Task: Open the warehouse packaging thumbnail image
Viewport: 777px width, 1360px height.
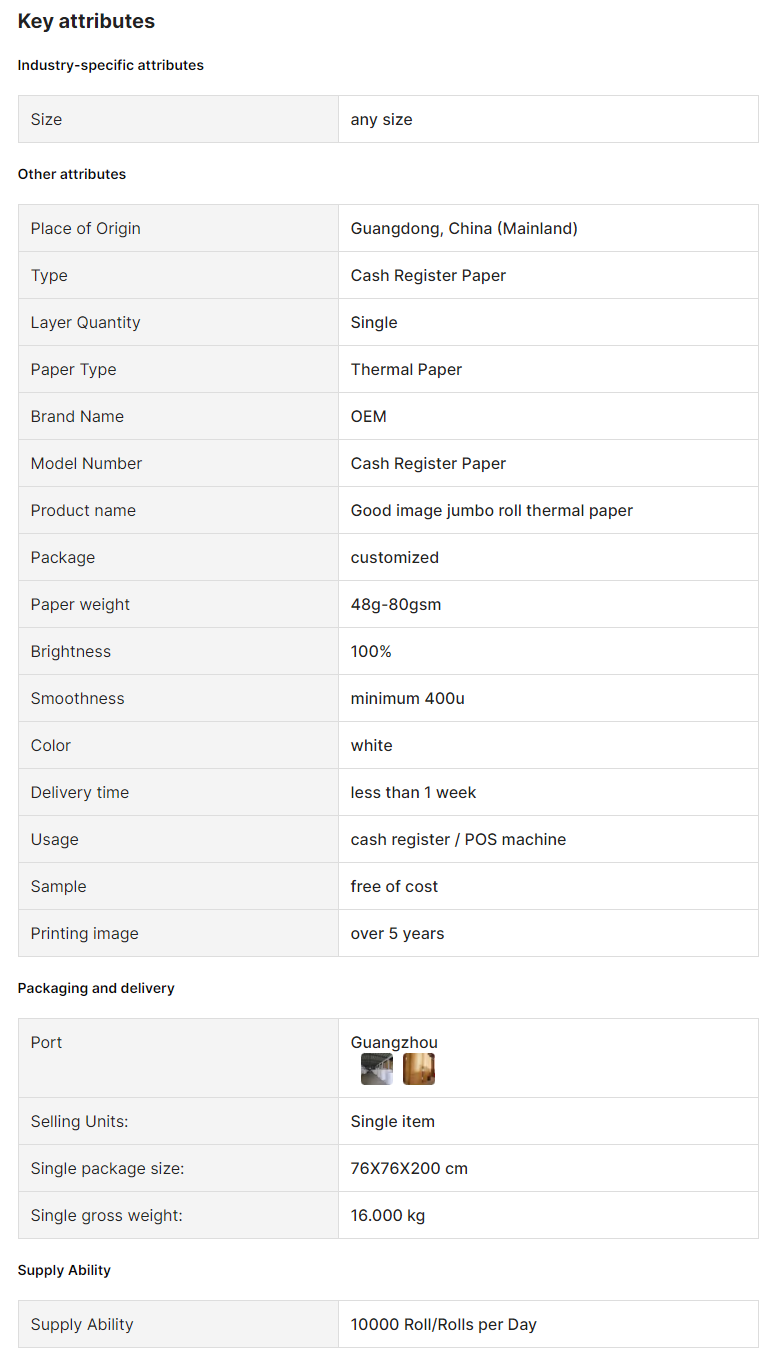Action: point(377,1069)
